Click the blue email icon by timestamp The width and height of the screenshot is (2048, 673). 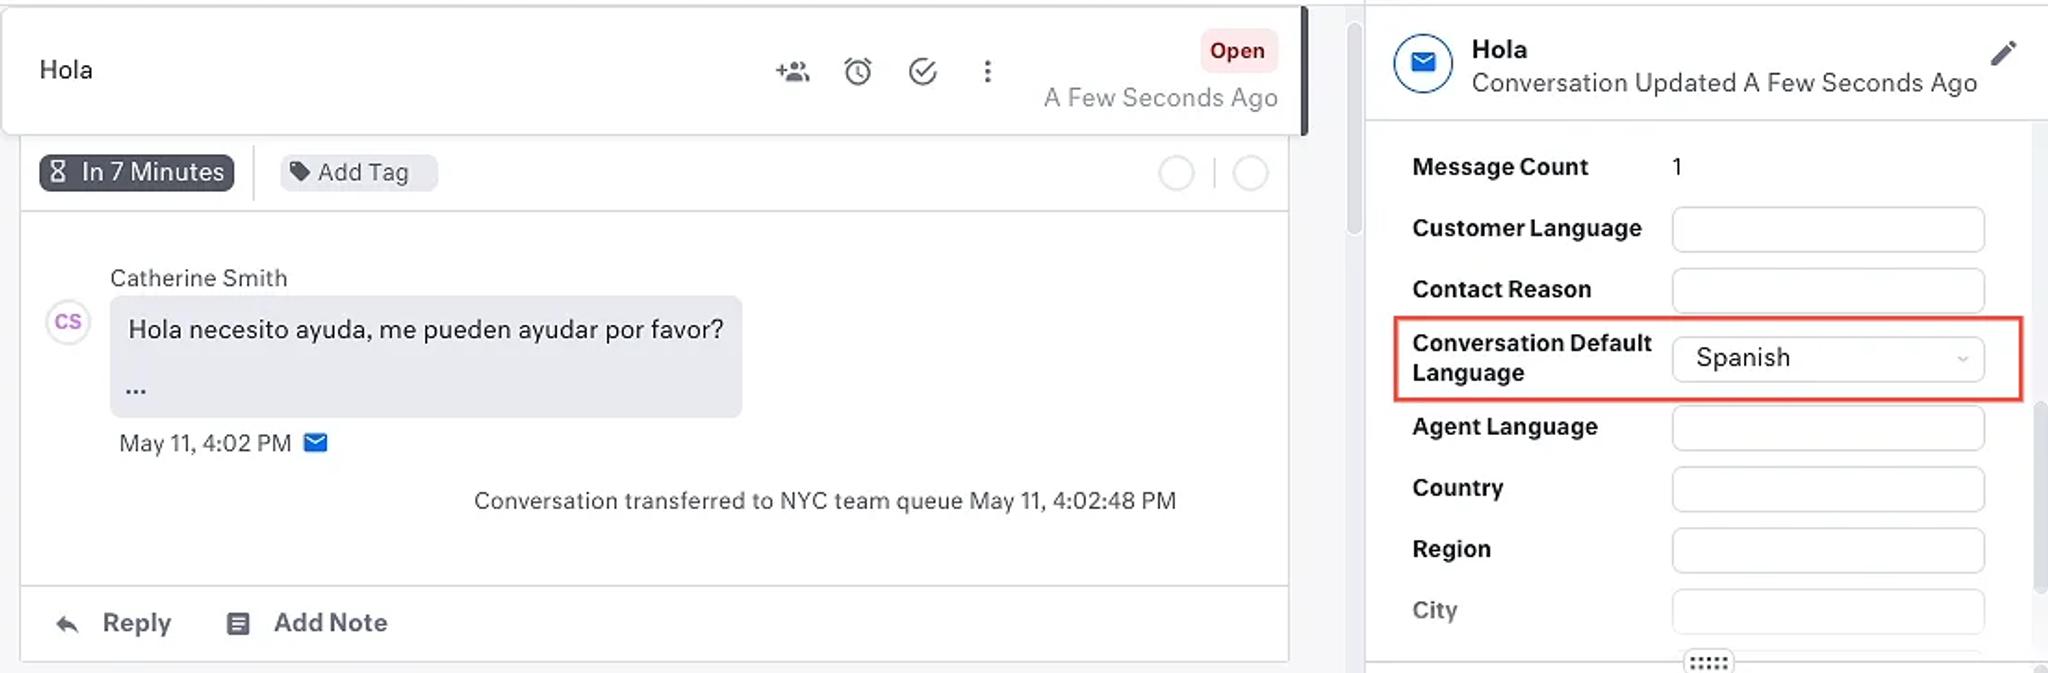pos(315,443)
